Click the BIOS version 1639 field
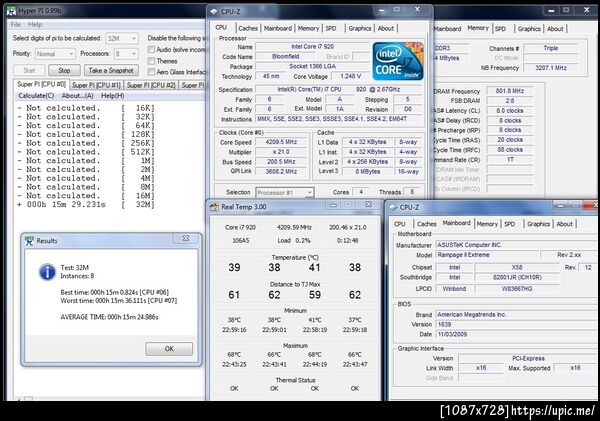This screenshot has width=600, height=421. point(517,325)
